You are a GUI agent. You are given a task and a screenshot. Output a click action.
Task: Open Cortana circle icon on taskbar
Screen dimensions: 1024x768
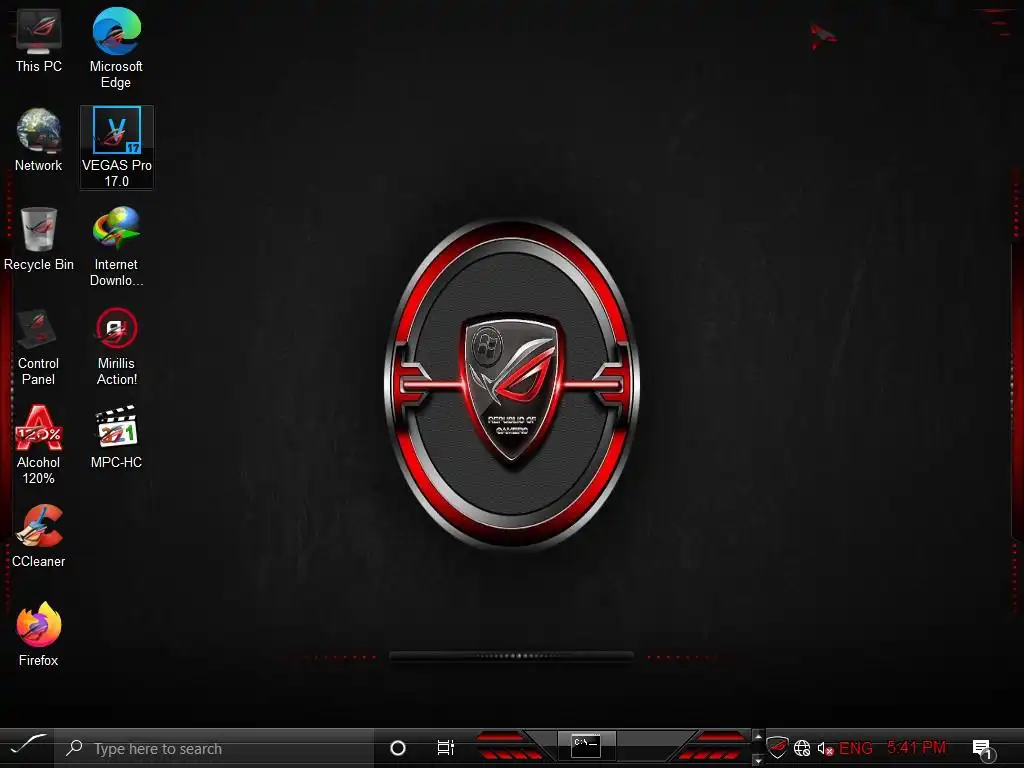click(398, 748)
